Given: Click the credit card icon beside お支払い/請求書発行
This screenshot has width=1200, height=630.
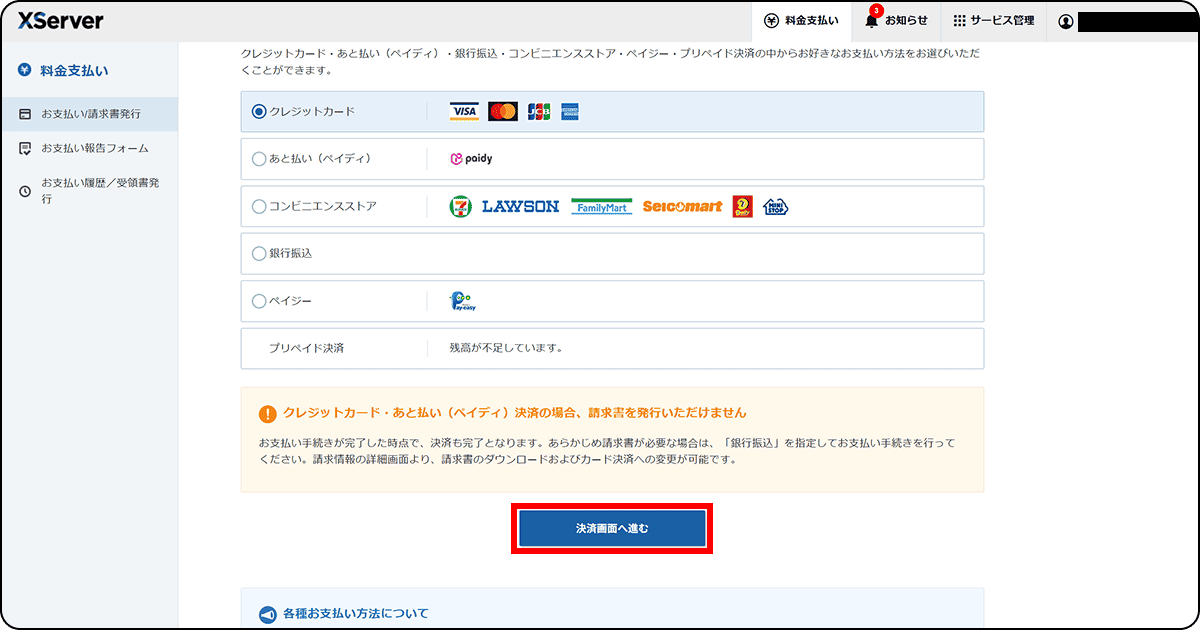Looking at the screenshot, I should click(25, 114).
